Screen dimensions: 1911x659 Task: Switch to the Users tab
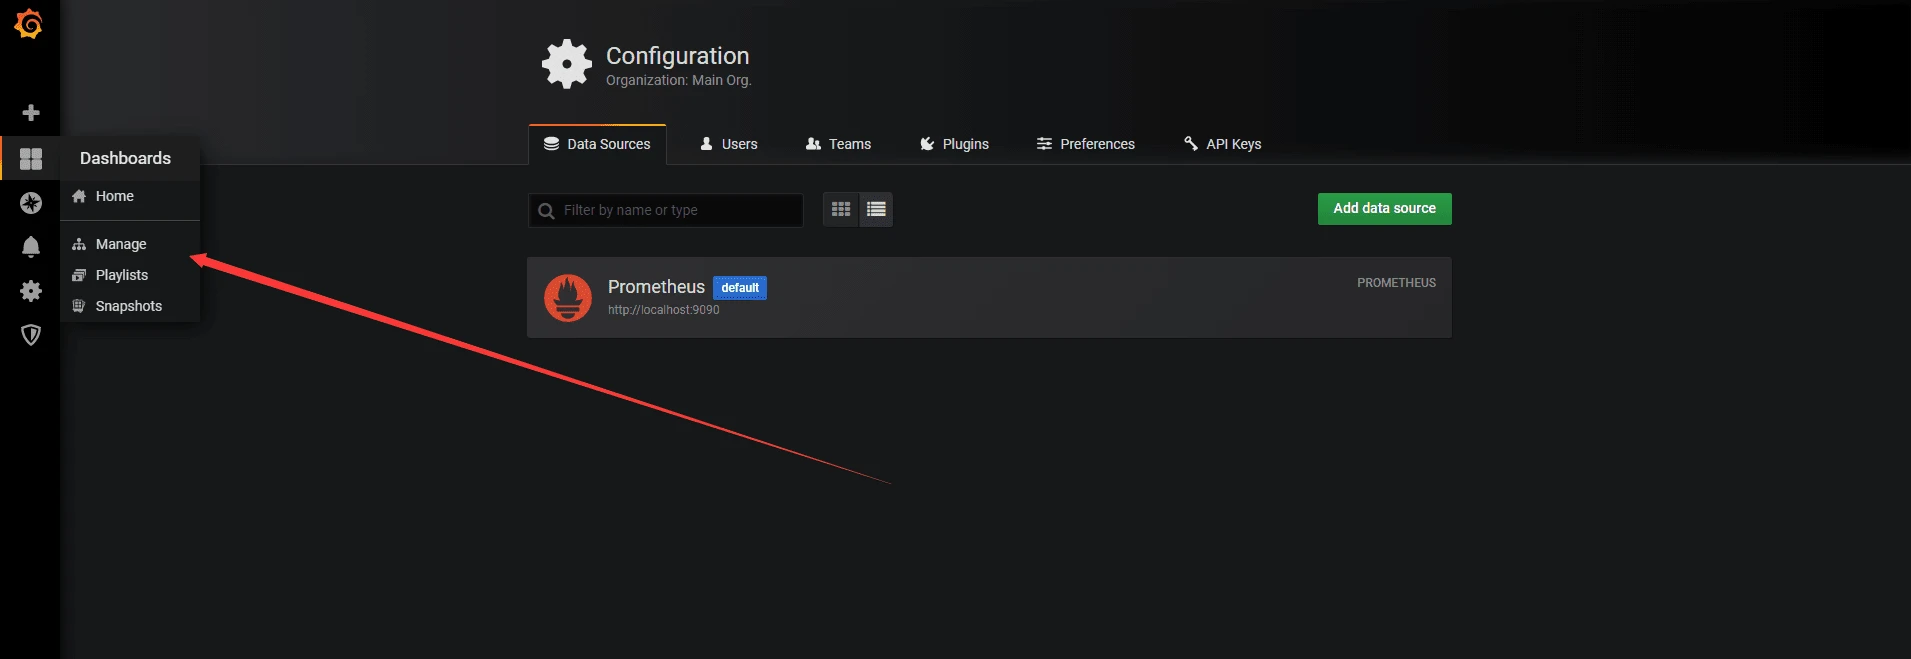pos(729,144)
